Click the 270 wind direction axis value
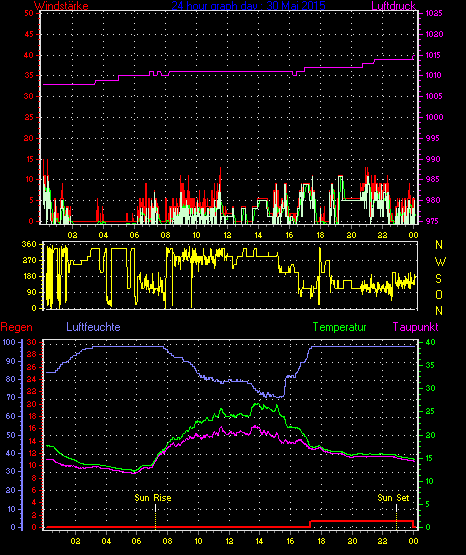The image size is (466, 555). pyautogui.click(x=29, y=261)
